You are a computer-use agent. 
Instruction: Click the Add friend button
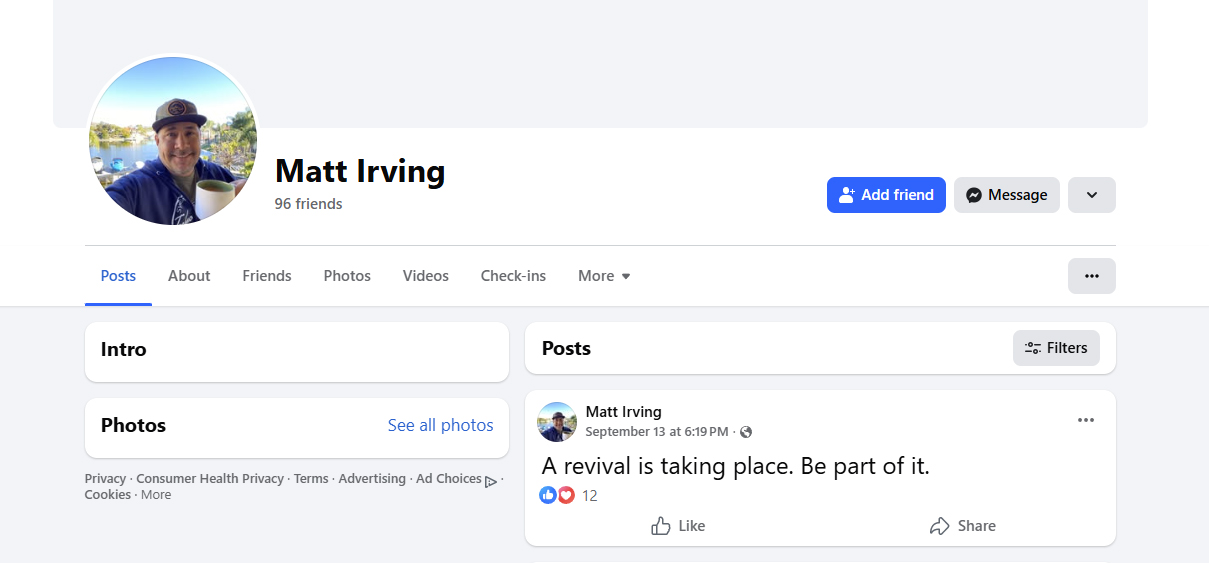[x=886, y=195]
